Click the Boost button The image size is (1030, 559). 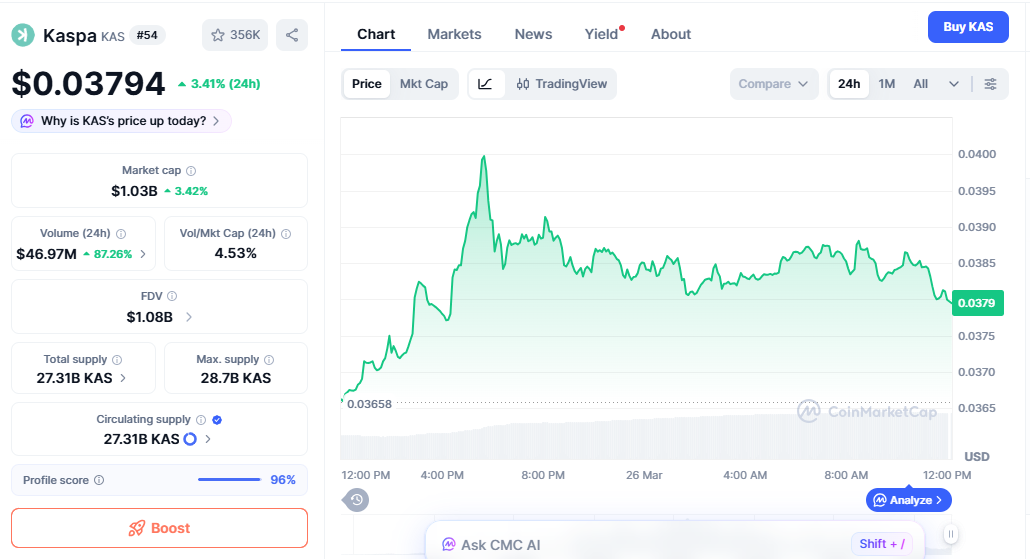point(160,528)
